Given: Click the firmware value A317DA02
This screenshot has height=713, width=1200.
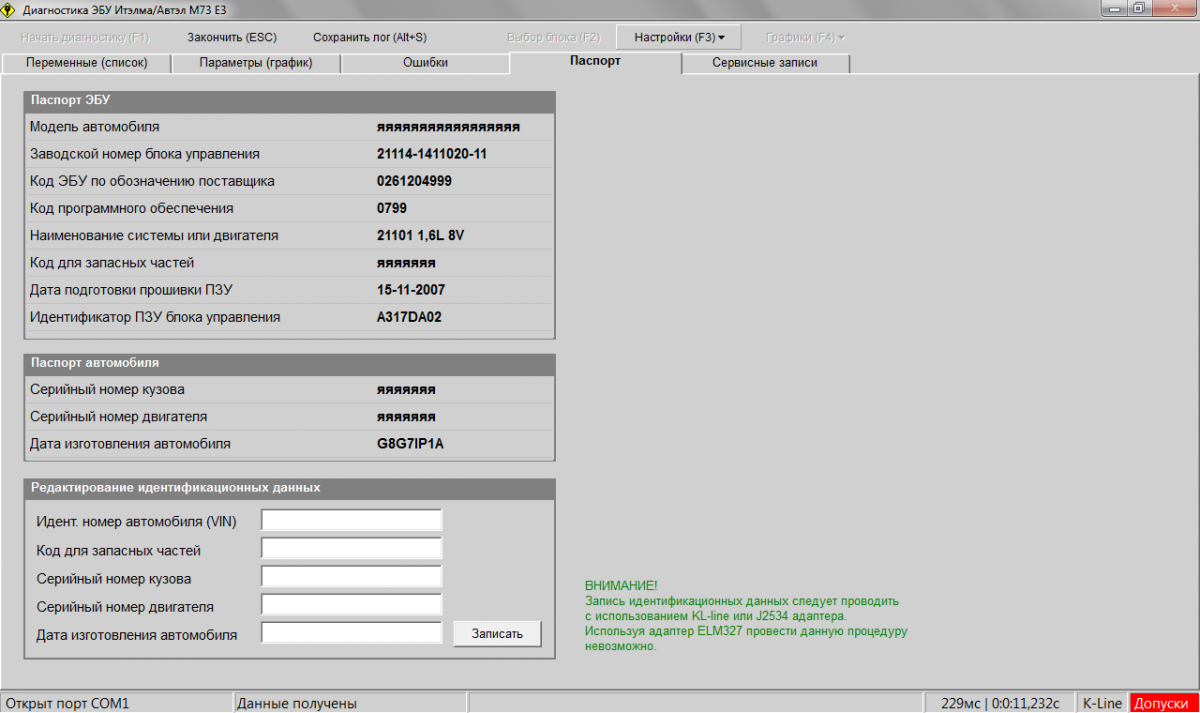Looking at the screenshot, I should (409, 317).
